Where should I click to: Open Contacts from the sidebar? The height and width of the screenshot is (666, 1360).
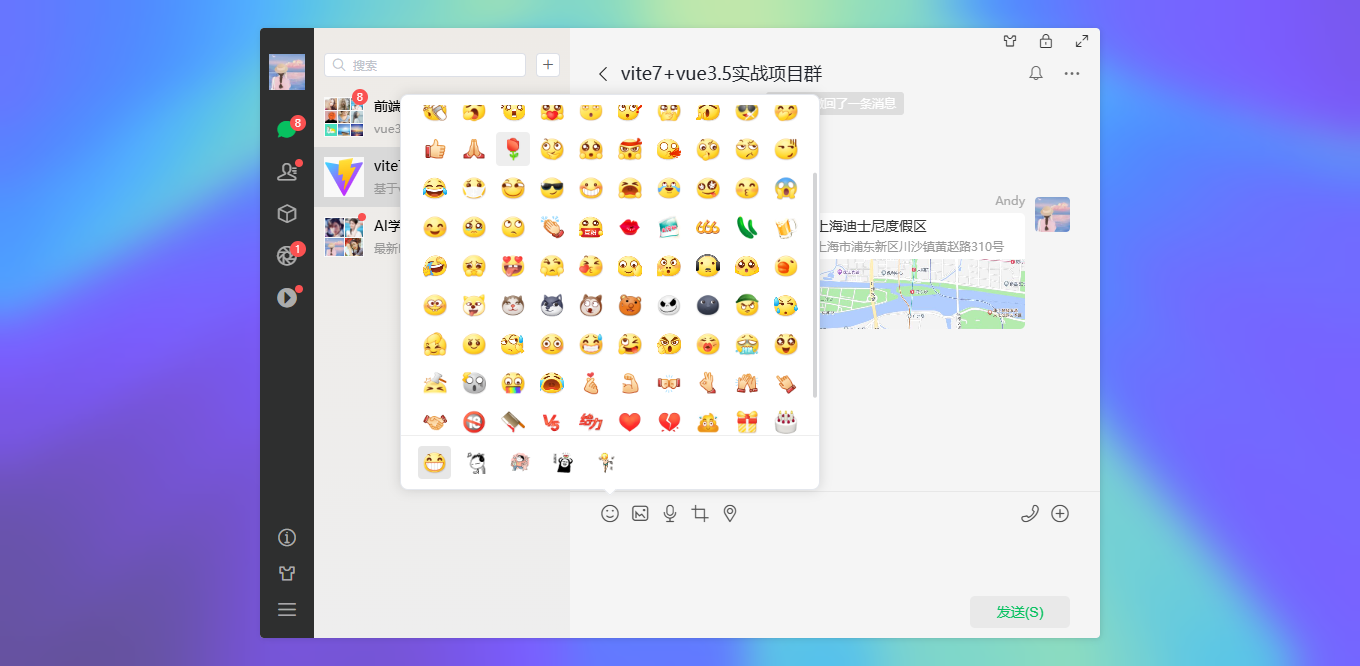click(287, 171)
